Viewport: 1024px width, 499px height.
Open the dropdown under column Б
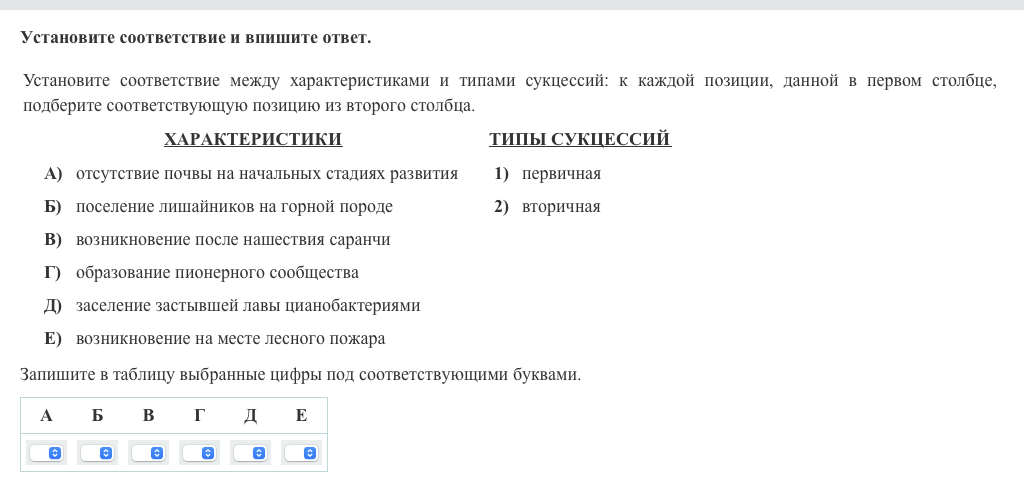(98, 453)
